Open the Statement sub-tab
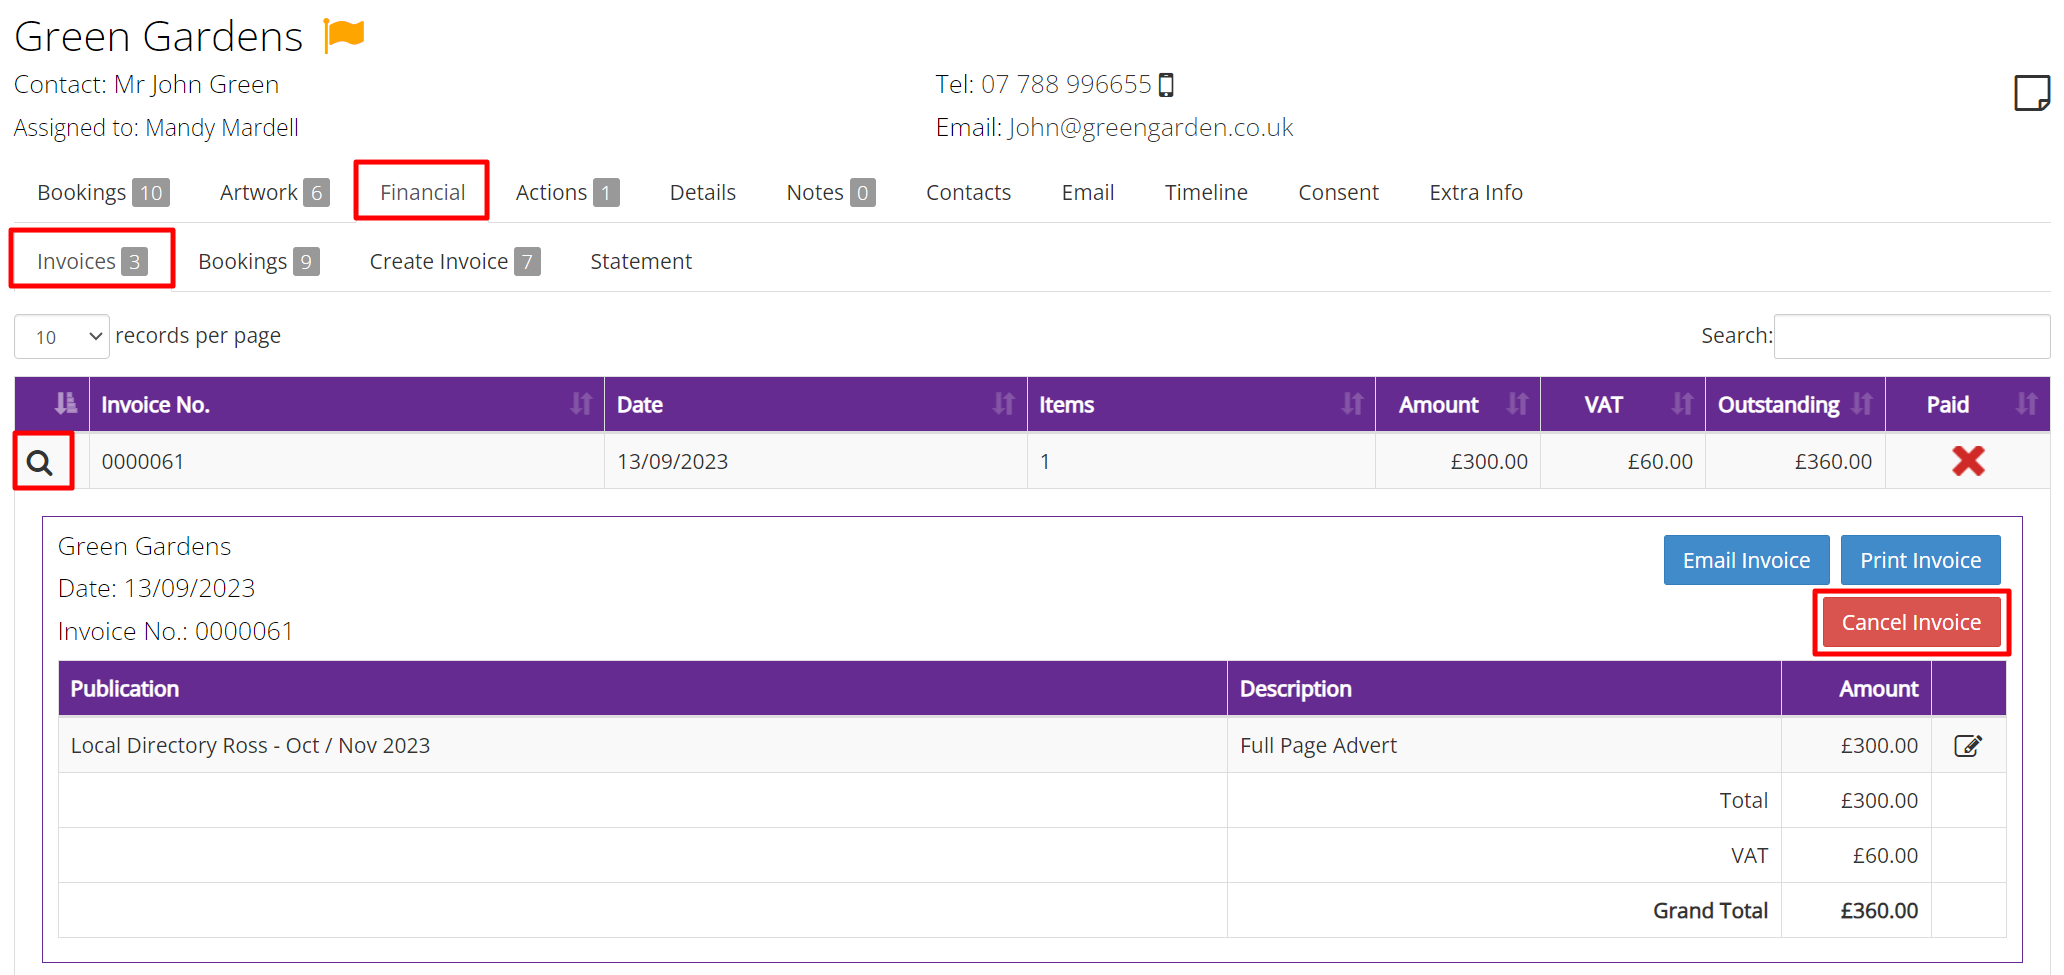Image resolution: width=2064 pixels, height=975 pixels. (640, 261)
